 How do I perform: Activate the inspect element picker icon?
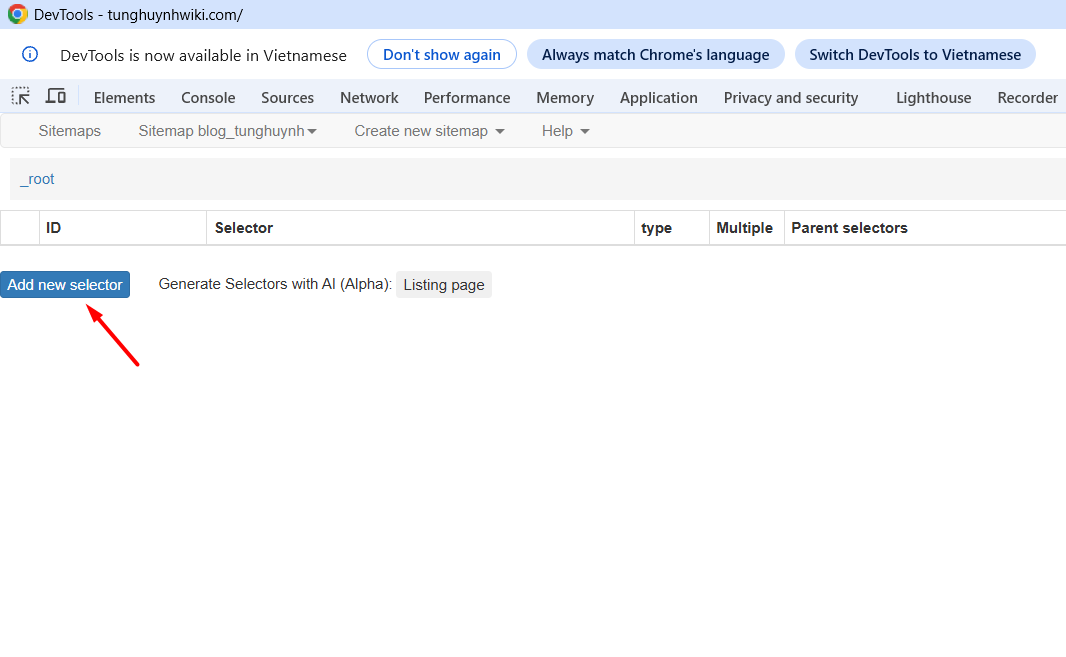[x=20, y=96]
